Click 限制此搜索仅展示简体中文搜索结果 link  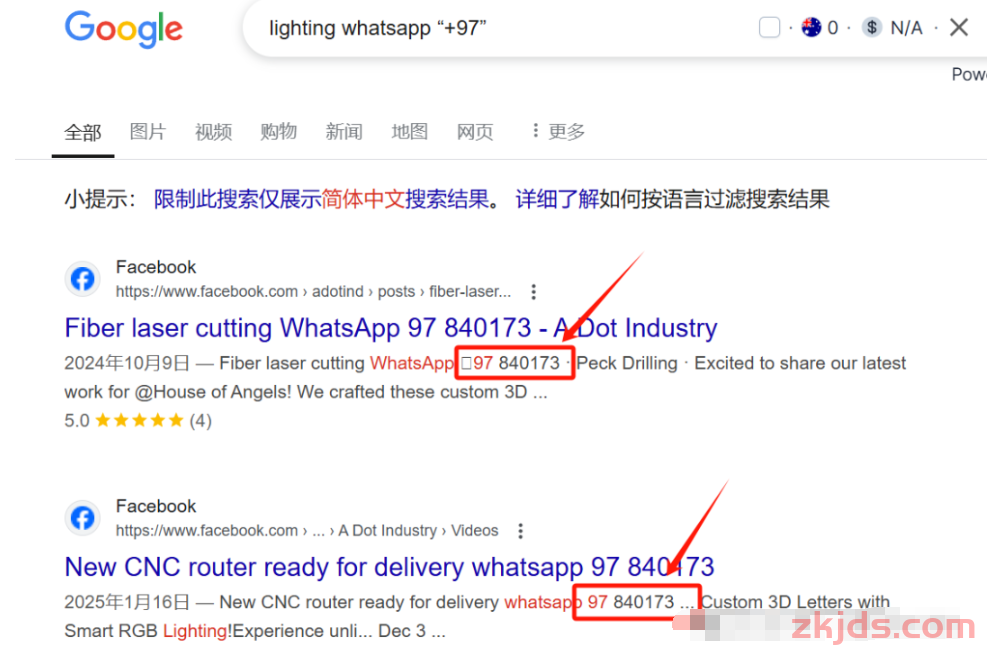[x=321, y=199]
